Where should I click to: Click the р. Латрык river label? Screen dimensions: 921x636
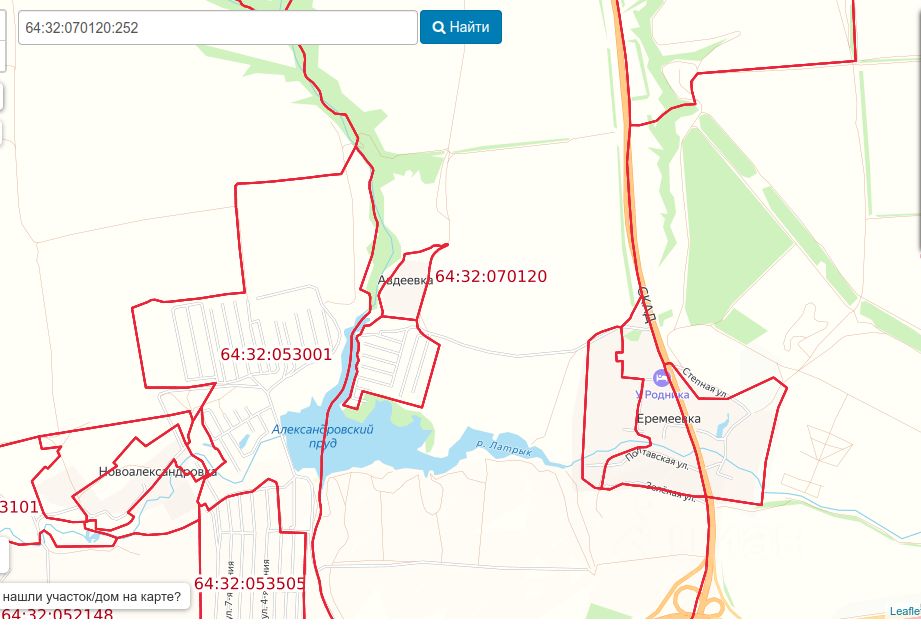(x=504, y=448)
